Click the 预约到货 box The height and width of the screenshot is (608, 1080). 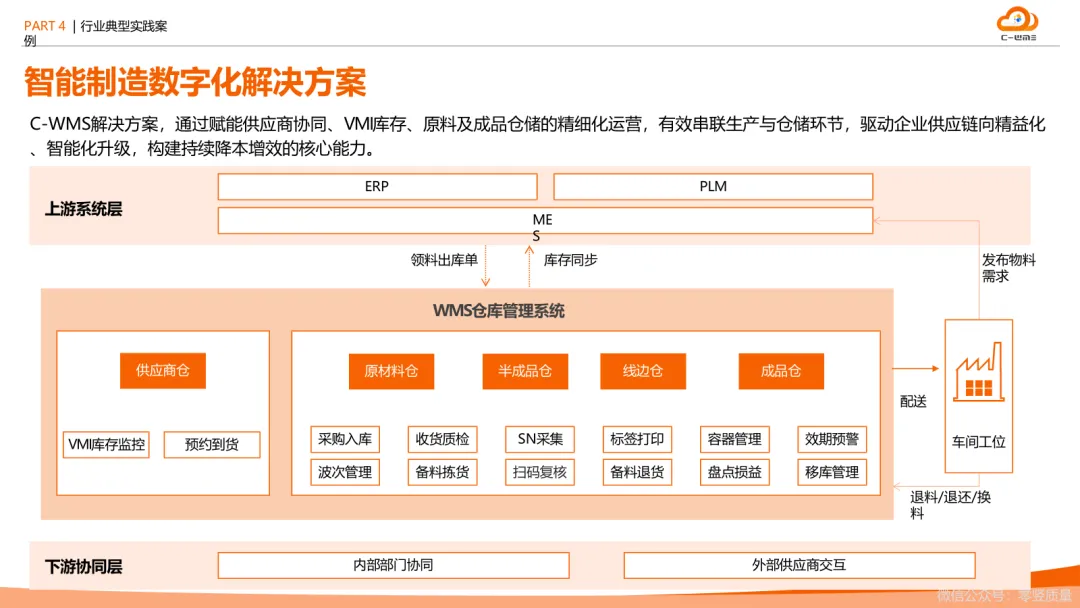(212, 445)
